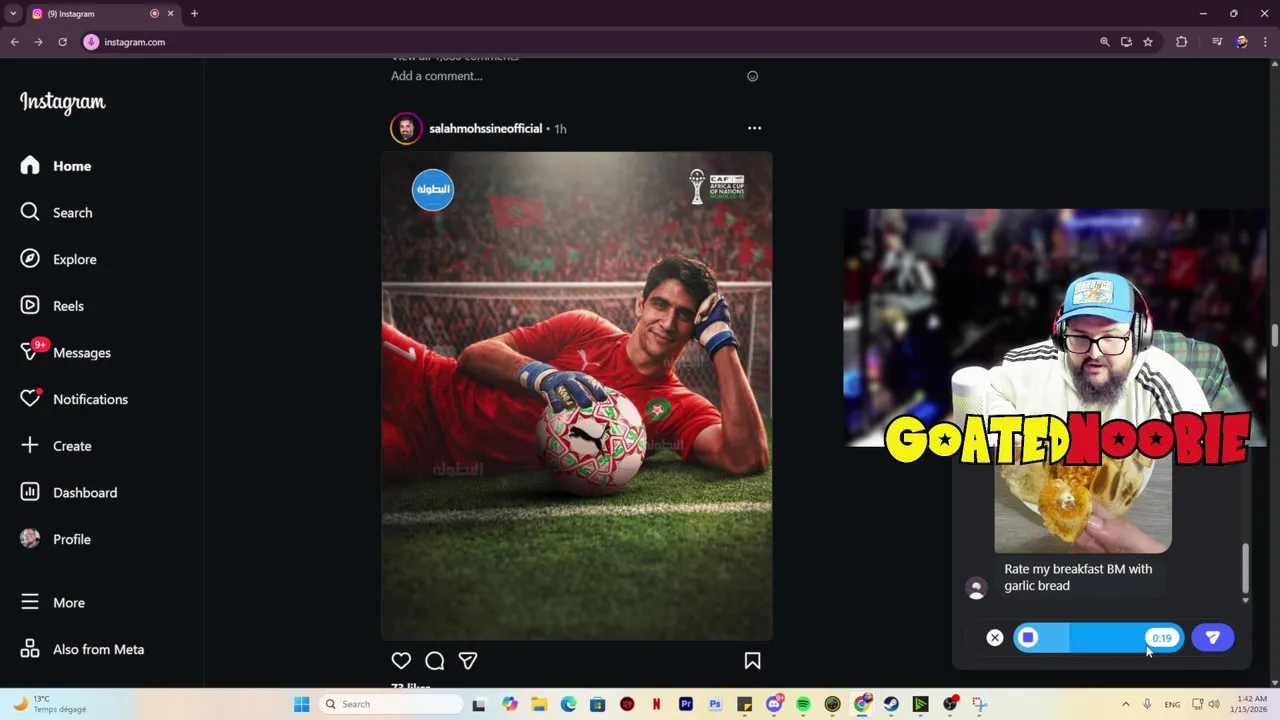
Task: Open the site information icon beside instagram.com
Action: [91, 42]
